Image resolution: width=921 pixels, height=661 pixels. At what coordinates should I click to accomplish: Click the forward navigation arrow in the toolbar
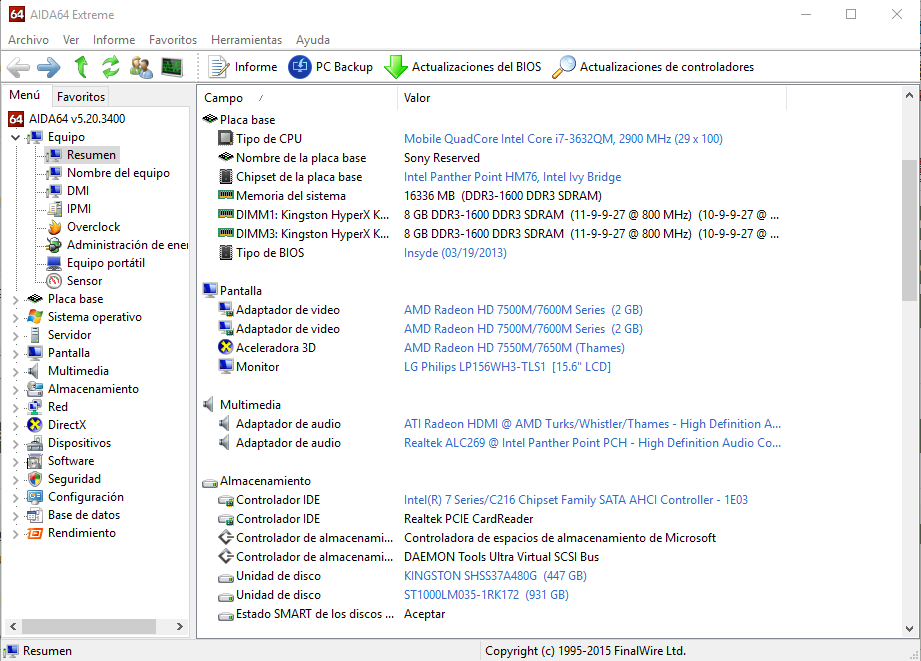pyautogui.click(x=48, y=67)
